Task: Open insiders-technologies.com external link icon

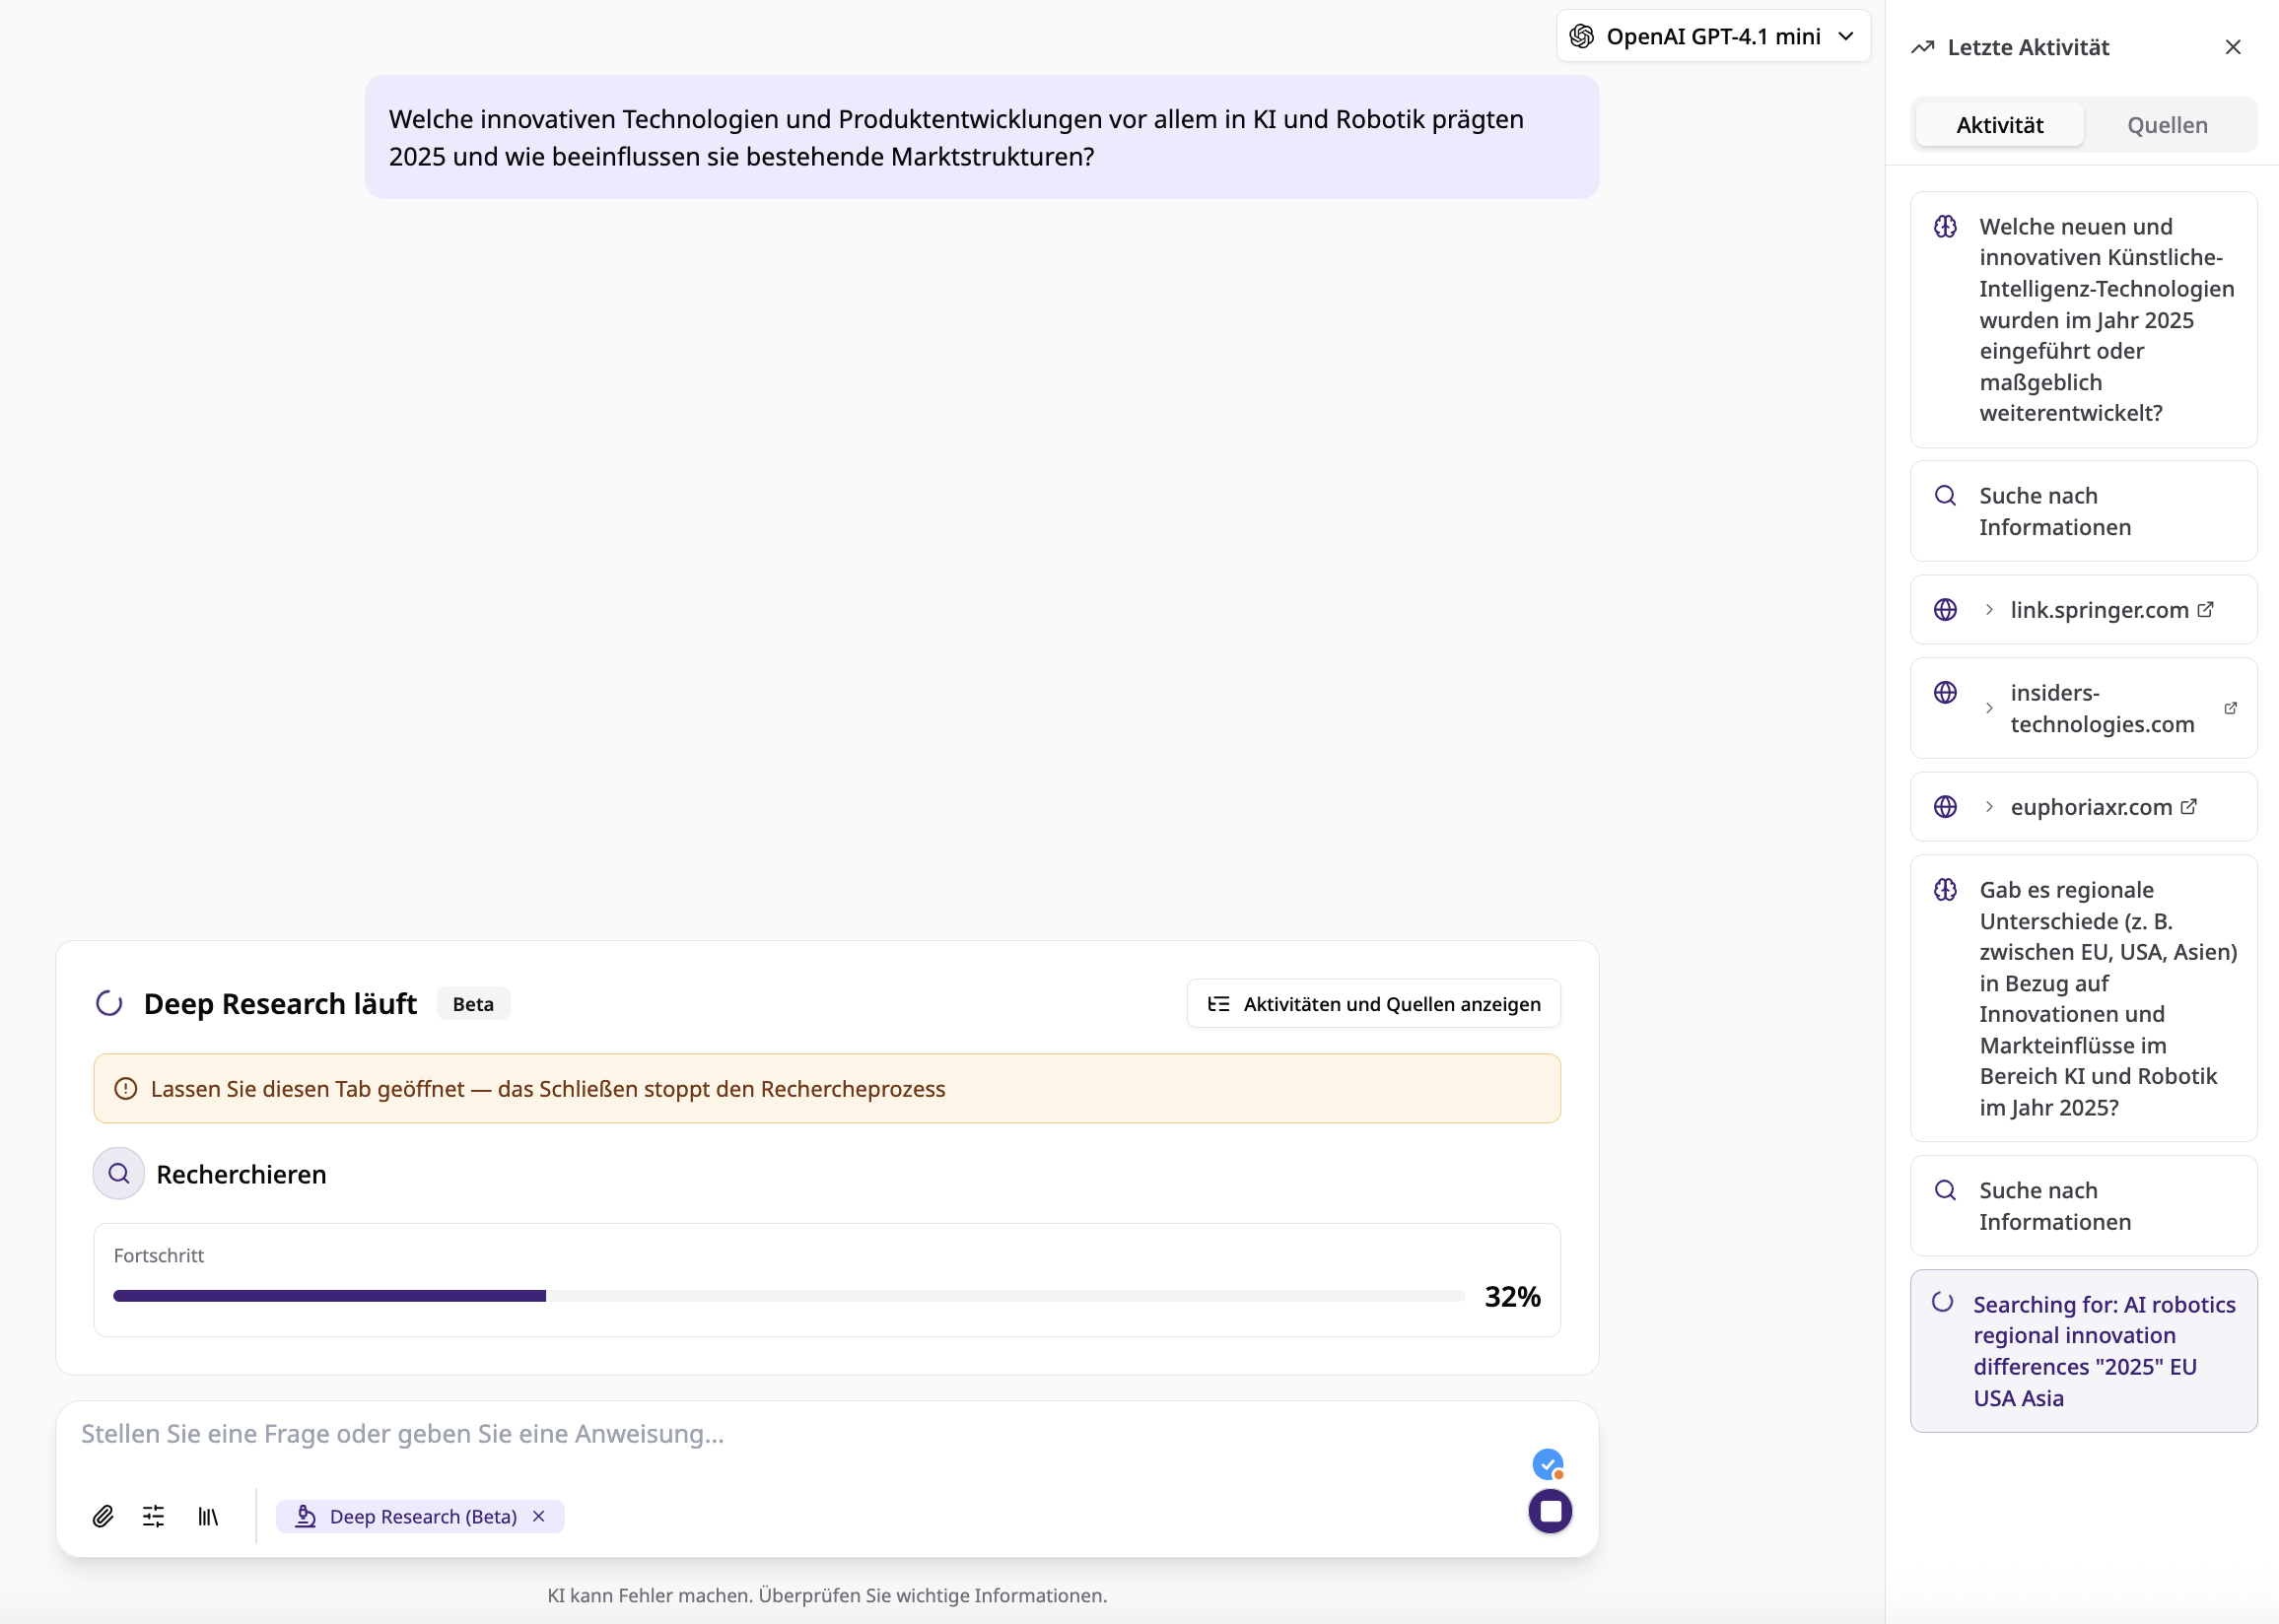Action: coord(2231,708)
